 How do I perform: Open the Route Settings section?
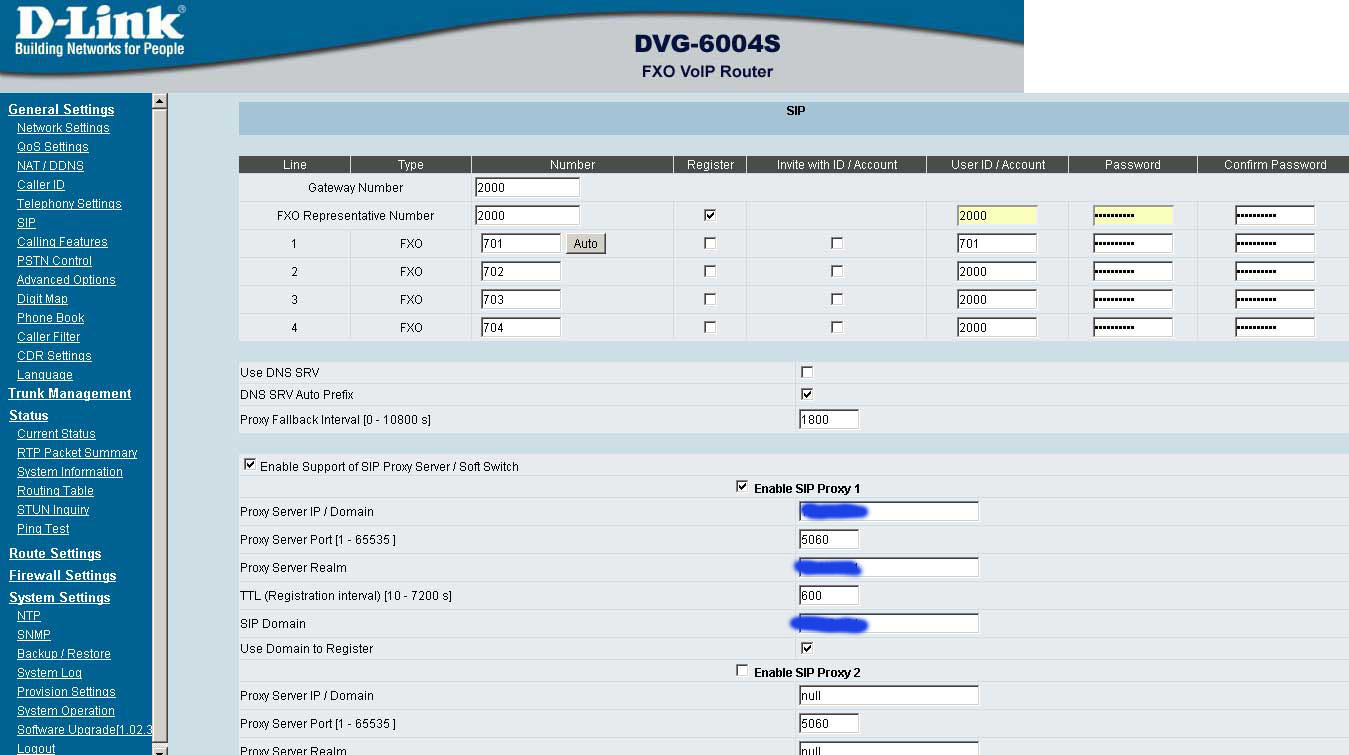[55, 553]
